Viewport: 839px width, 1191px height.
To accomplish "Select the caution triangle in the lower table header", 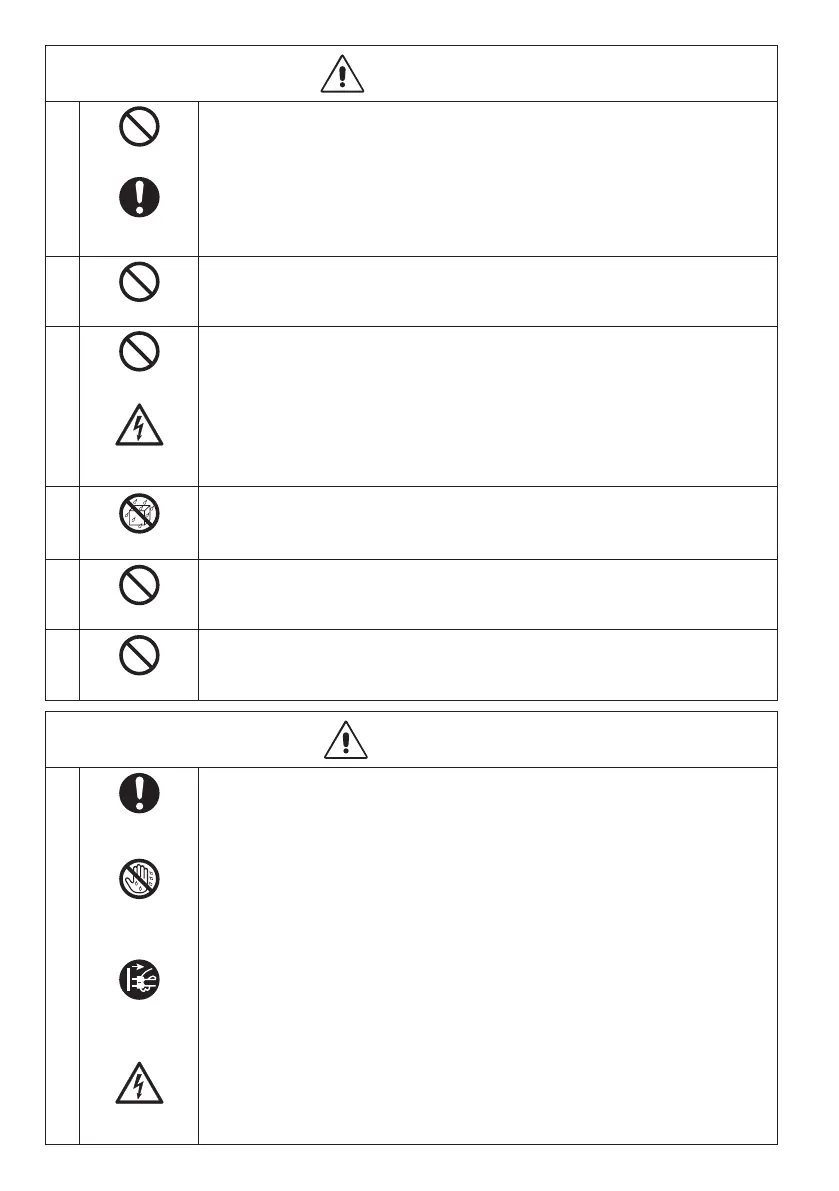I will (x=345, y=740).
